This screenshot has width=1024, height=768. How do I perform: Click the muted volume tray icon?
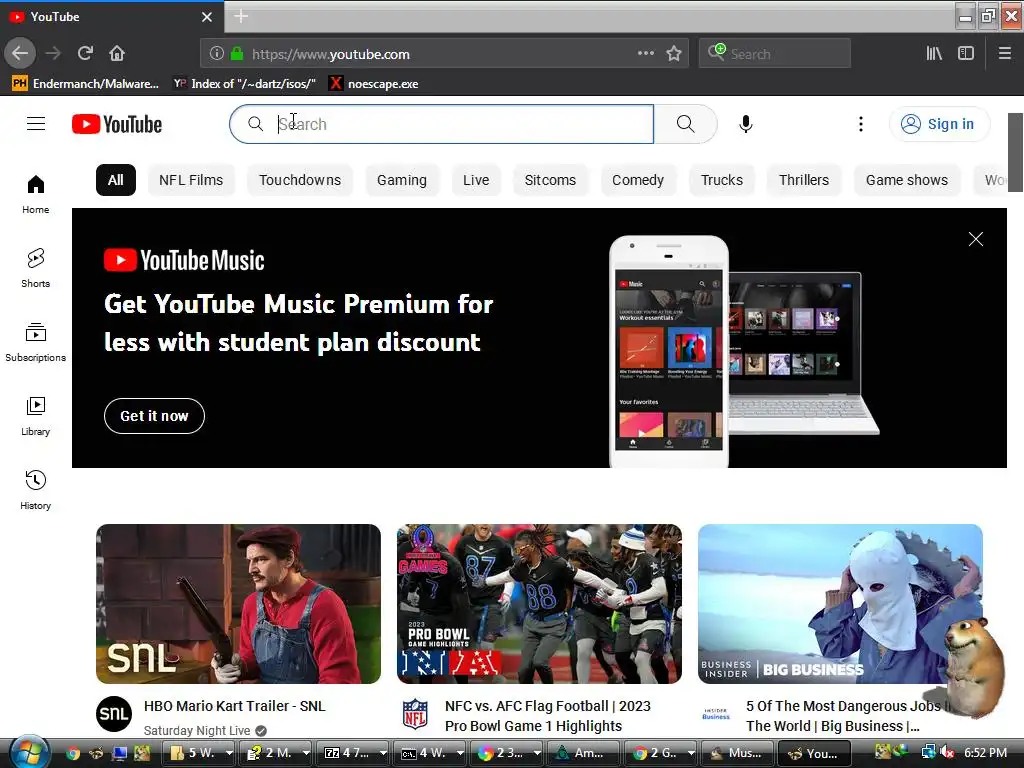(946, 753)
